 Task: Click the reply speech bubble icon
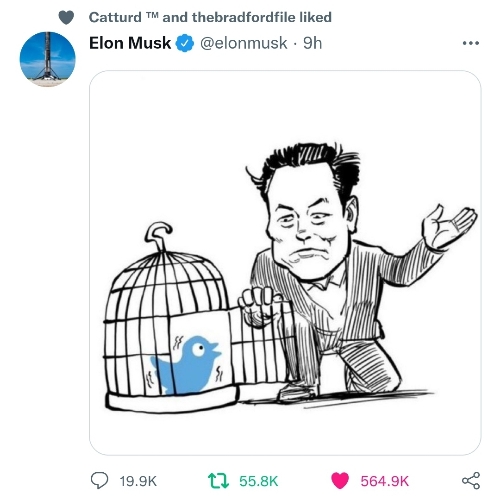coord(99,481)
